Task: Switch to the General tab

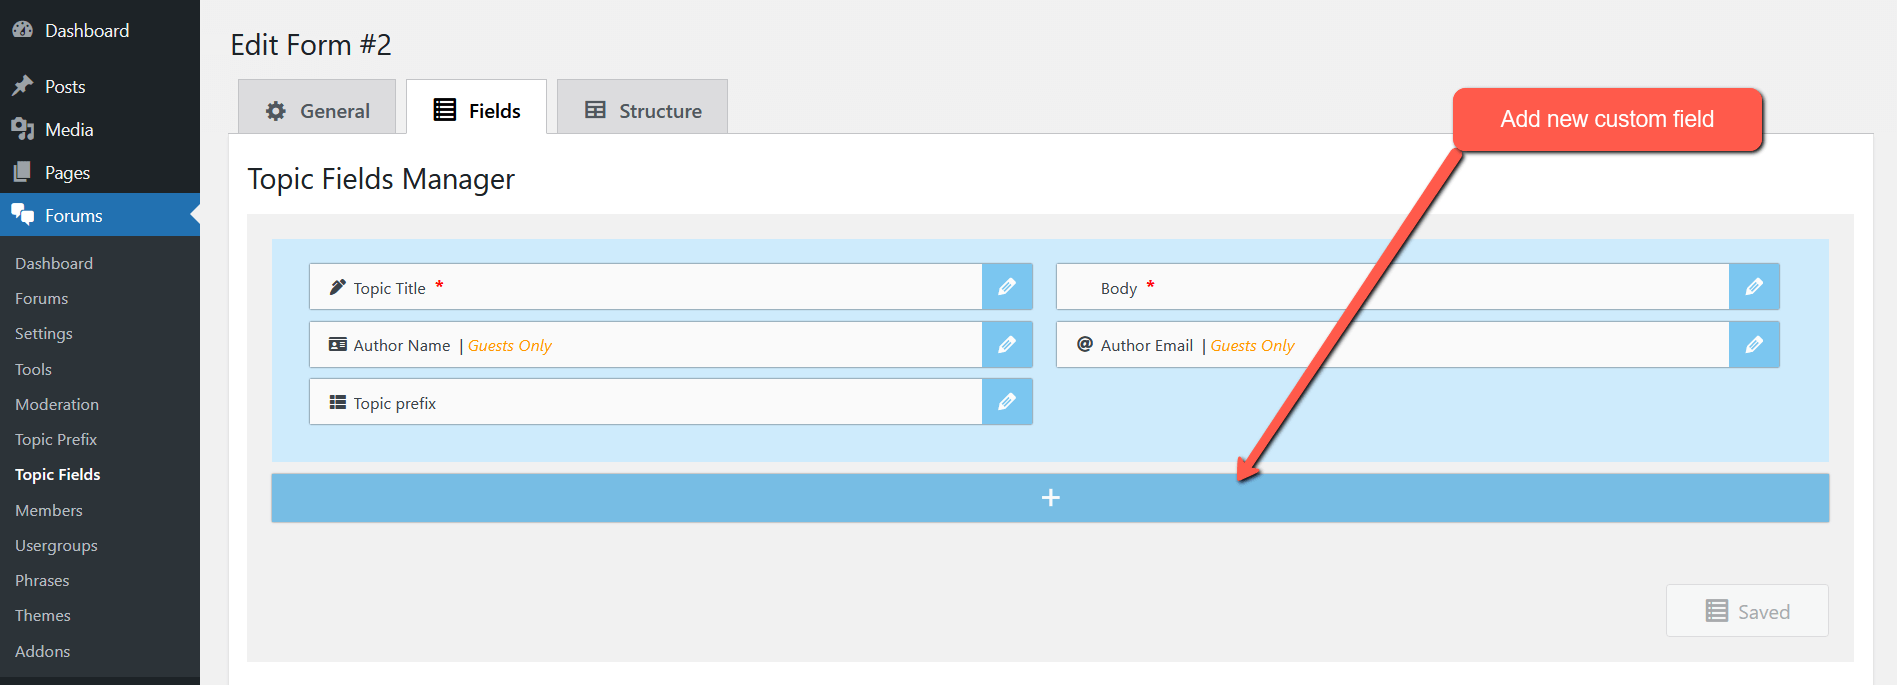Action: pyautogui.click(x=317, y=111)
